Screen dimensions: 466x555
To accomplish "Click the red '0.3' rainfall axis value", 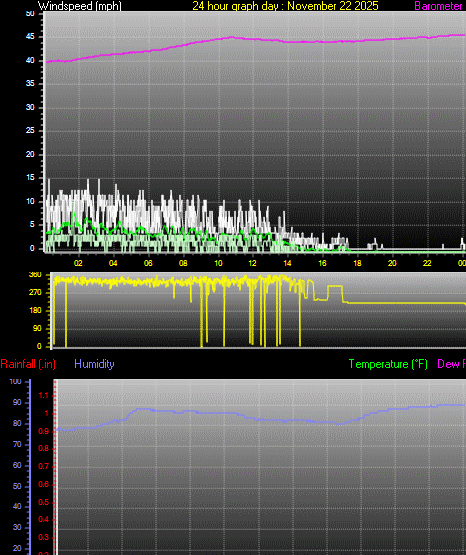I will coord(44,537).
